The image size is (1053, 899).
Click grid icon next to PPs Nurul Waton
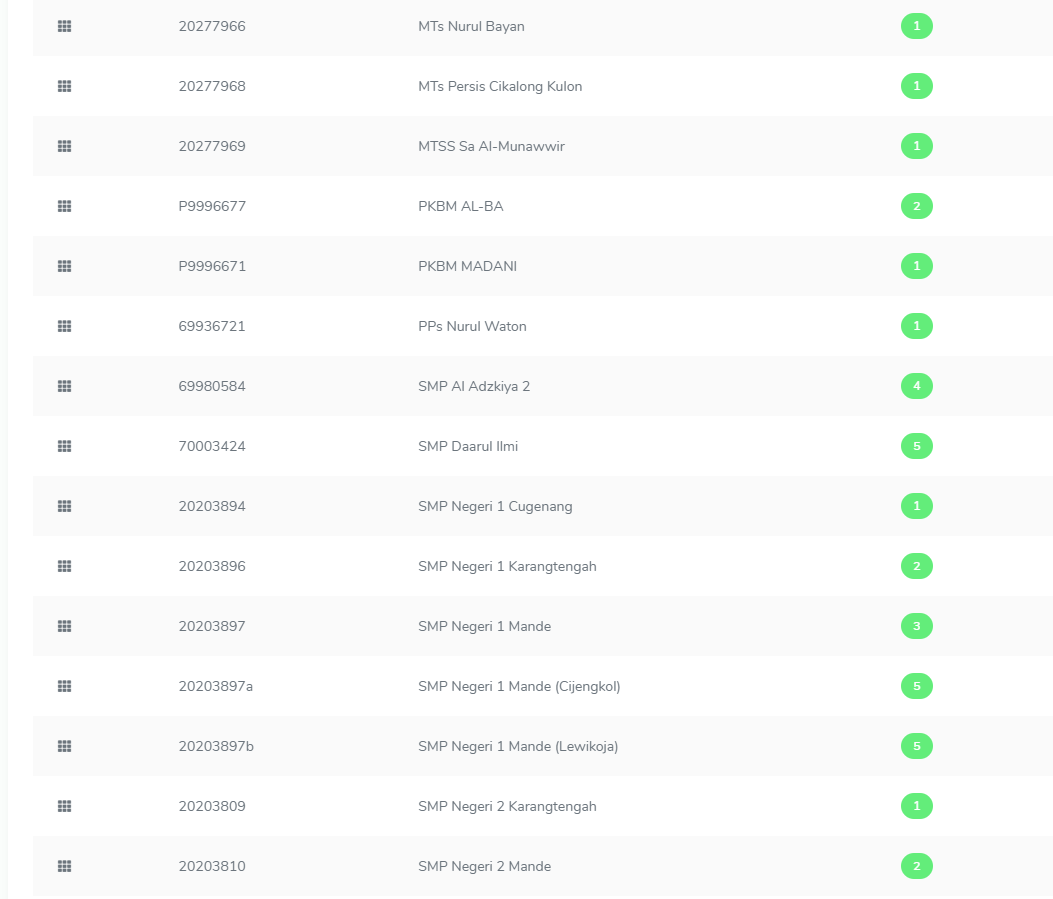[x=64, y=327]
